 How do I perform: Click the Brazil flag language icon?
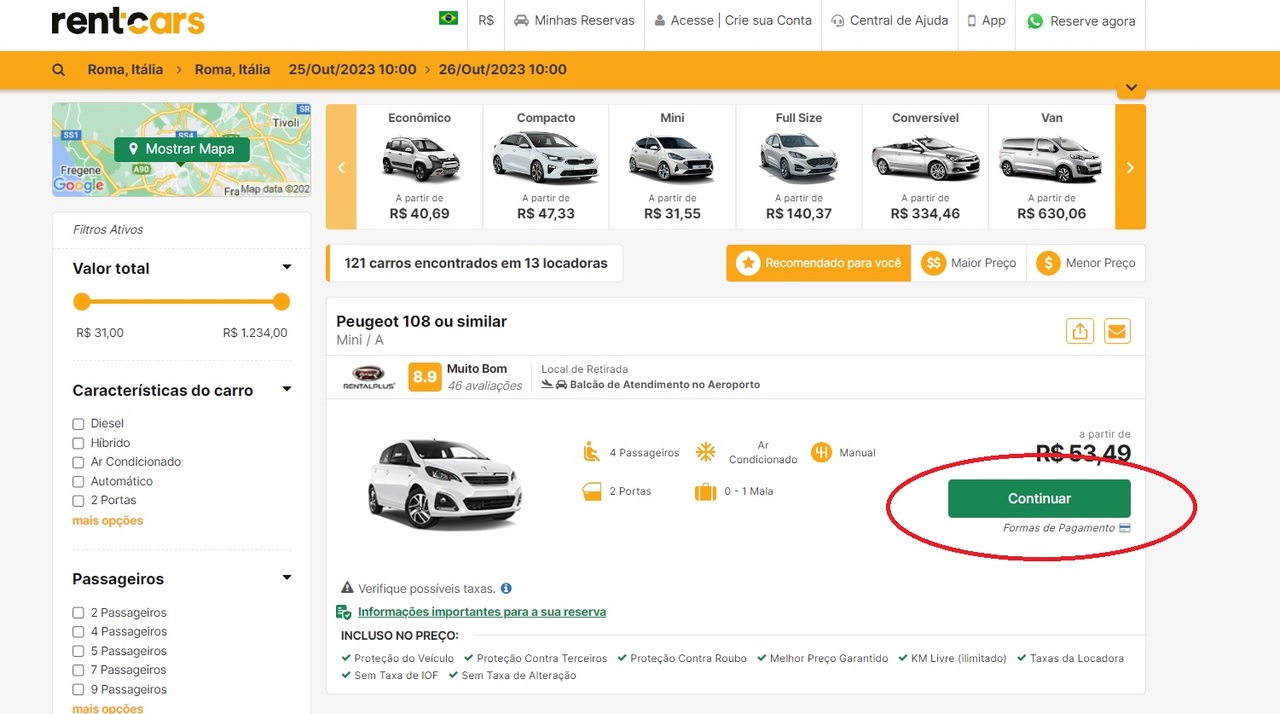tap(448, 19)
